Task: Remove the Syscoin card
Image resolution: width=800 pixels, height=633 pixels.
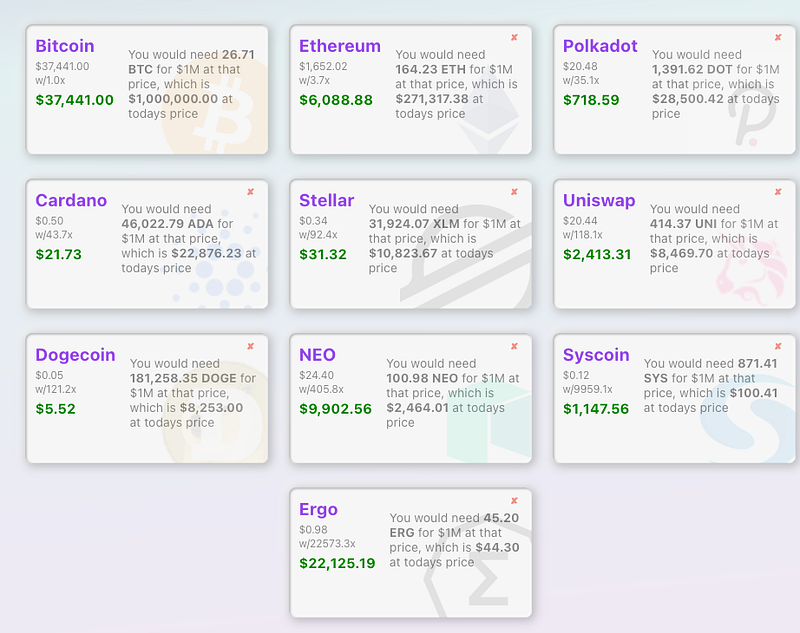Action: point(778,346)
